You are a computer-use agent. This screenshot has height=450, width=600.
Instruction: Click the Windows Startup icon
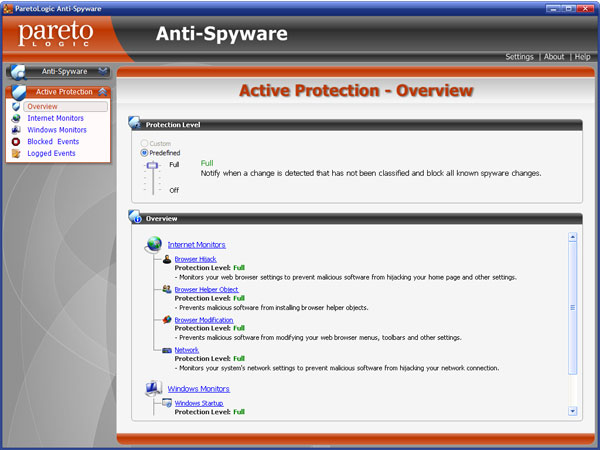(x=166, y=403)
